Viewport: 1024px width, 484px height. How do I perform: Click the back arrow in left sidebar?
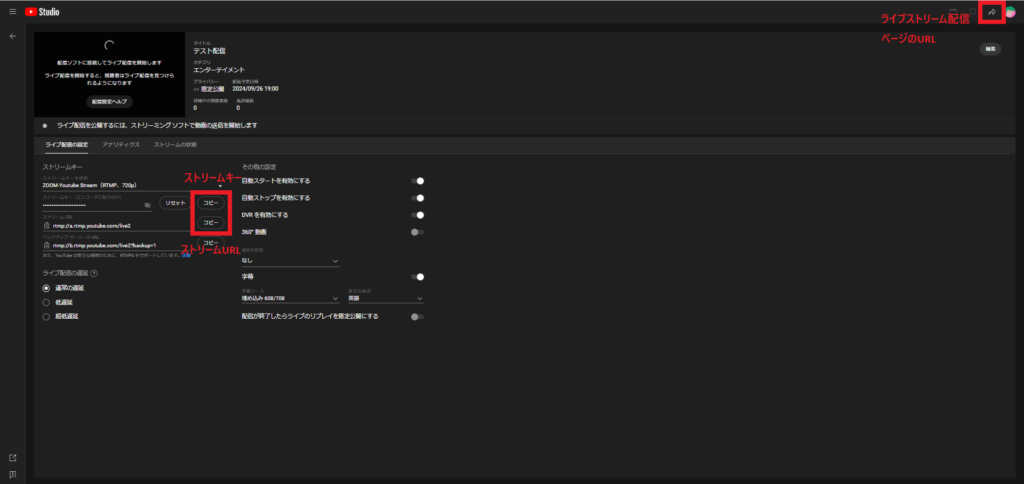12,35
